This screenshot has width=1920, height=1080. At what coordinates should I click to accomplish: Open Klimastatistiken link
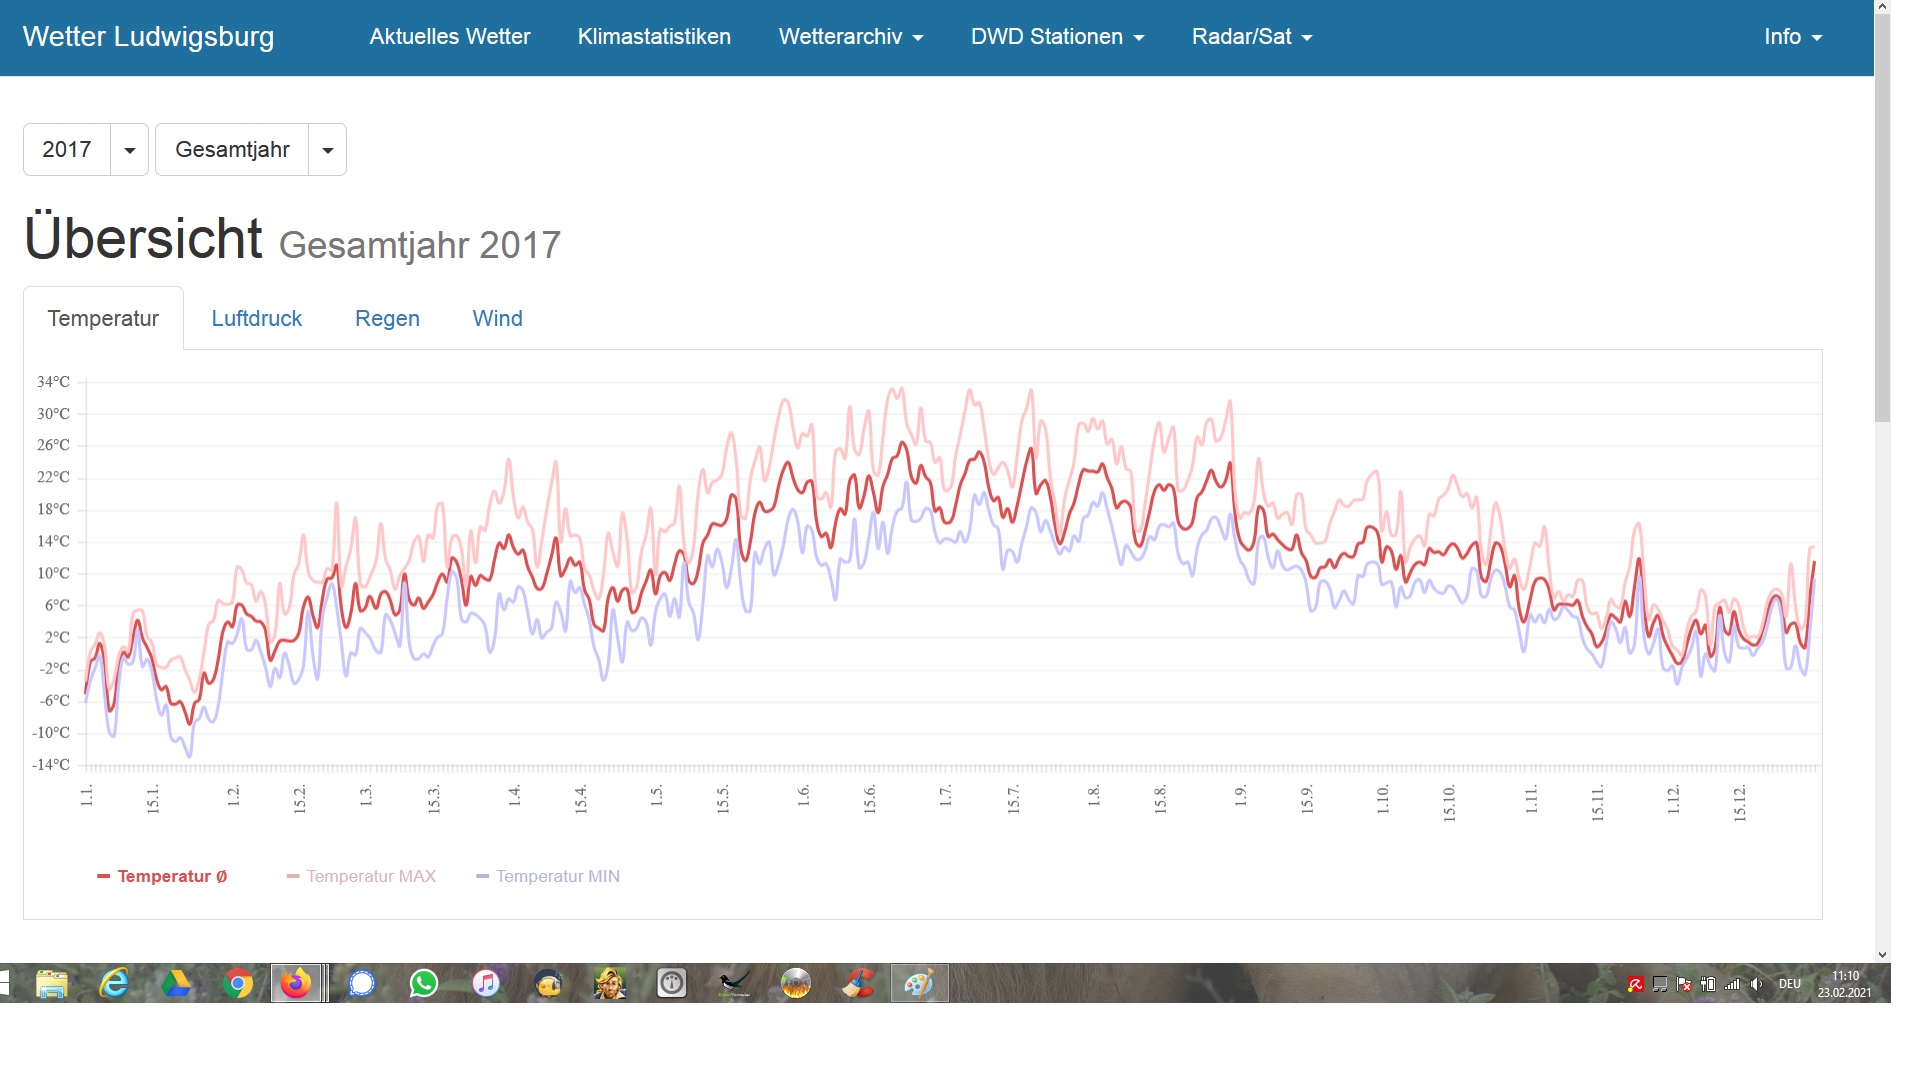coord(654,37)
